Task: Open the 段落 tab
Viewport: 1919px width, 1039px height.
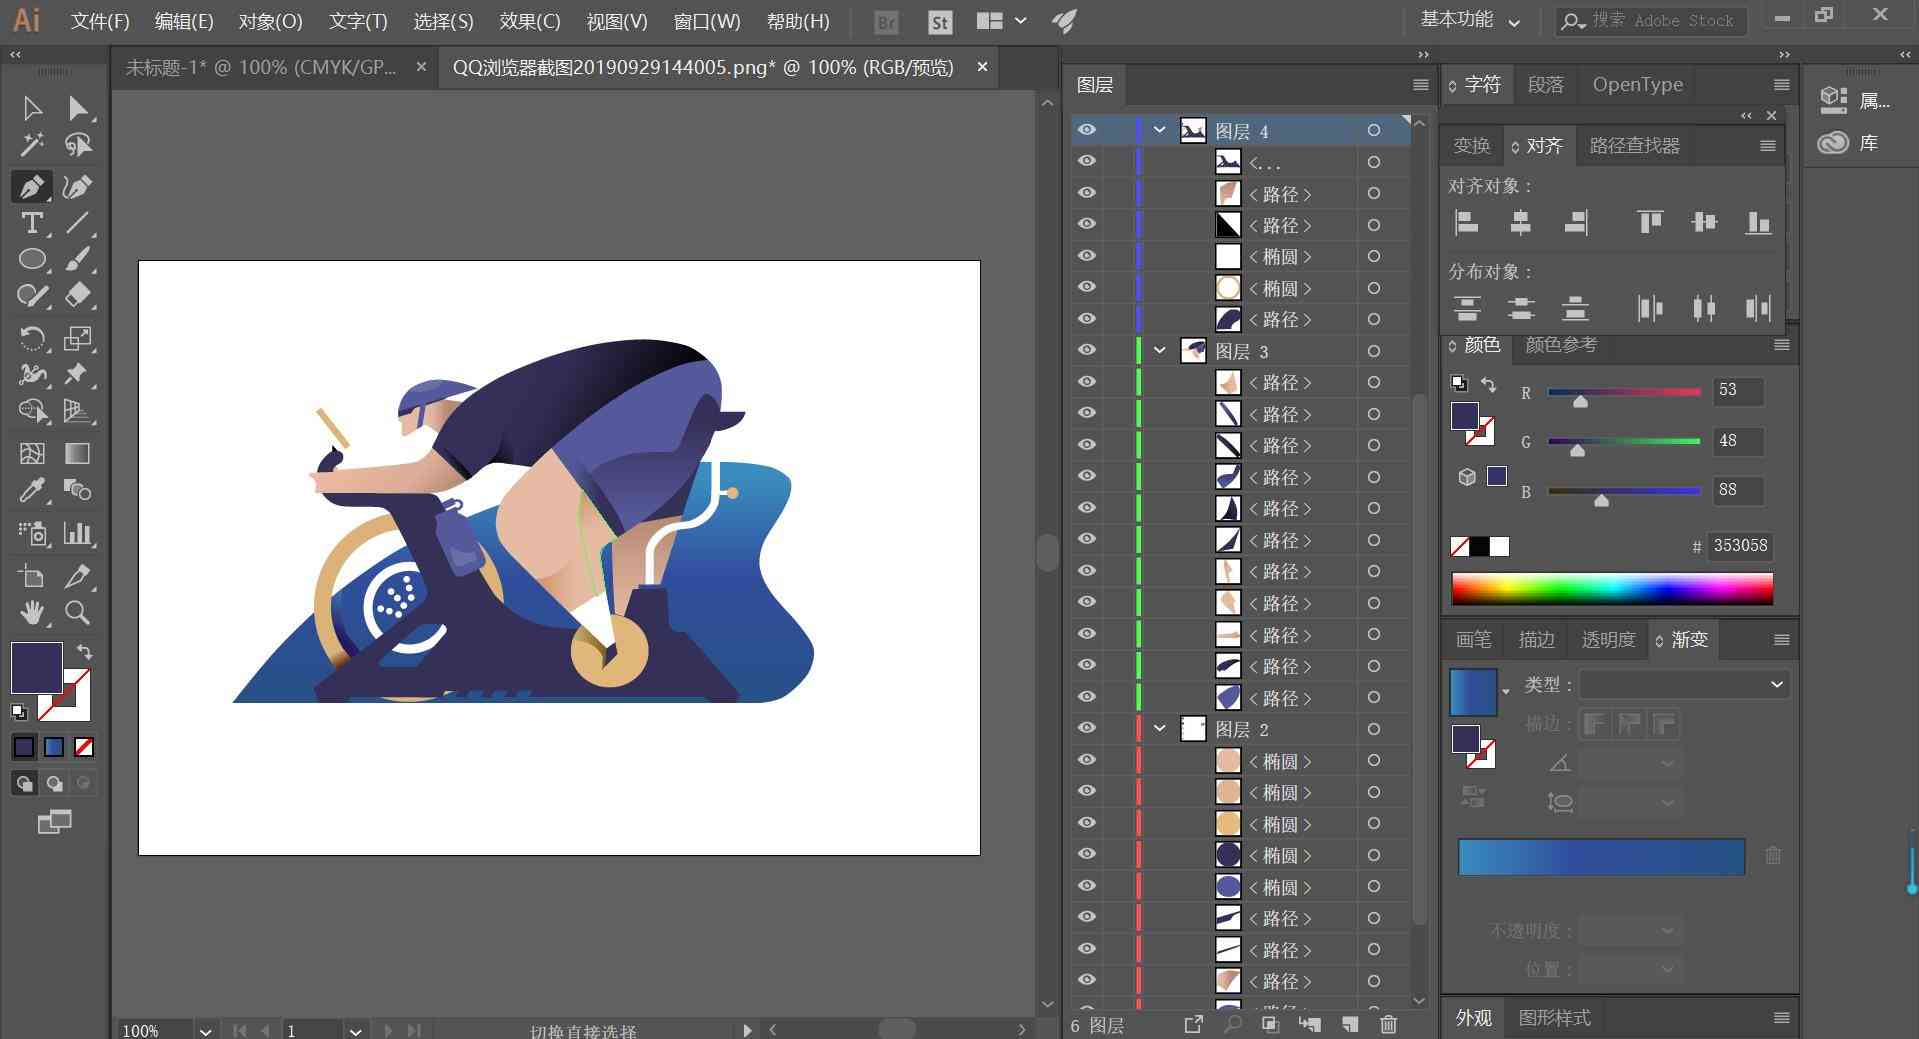Action: [1545, 85]
